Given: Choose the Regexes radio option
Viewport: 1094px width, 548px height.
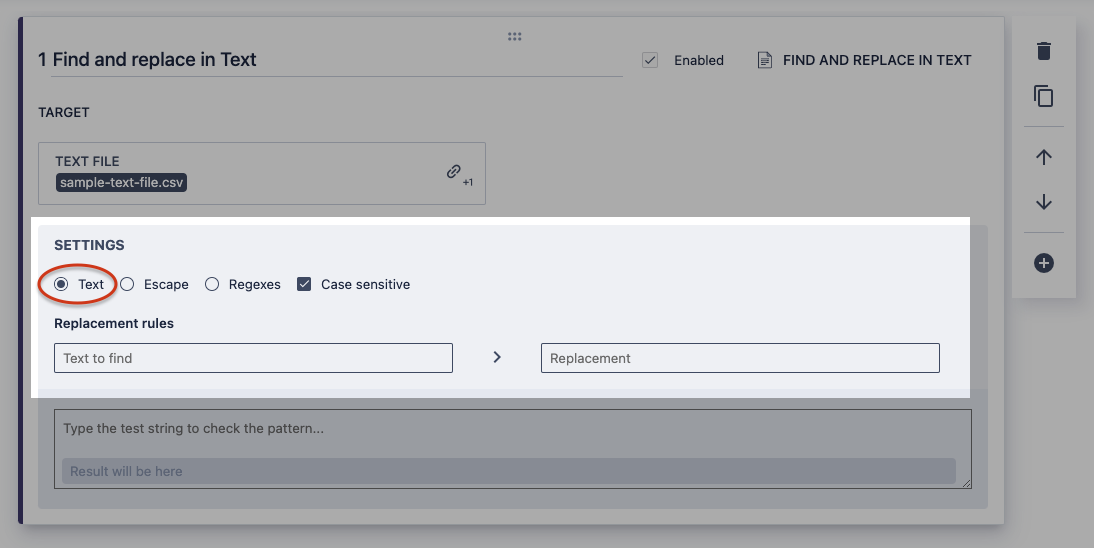Looking at the screenshot, I should [x=212, y=284].
